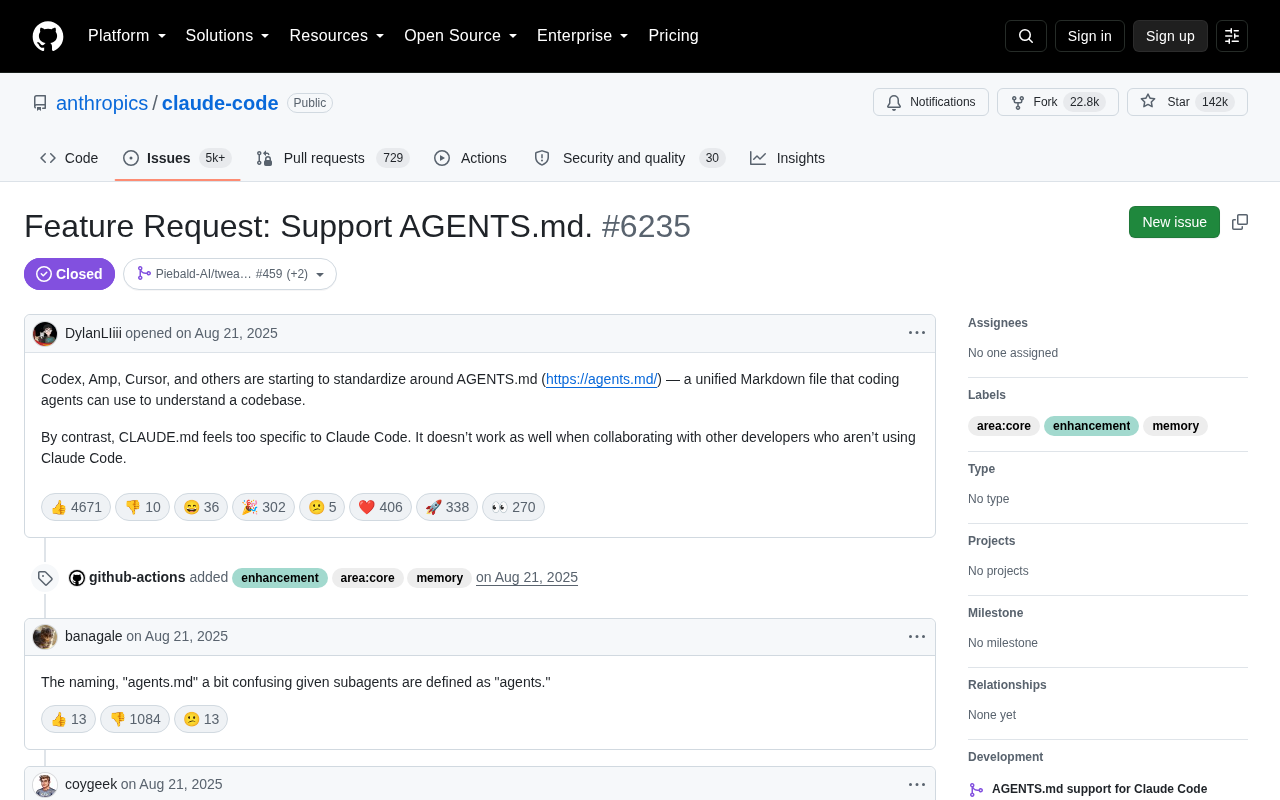Toggle thumbs up 4671 reaction
This screenshot has height=800, width=1280.
[76, 507]
